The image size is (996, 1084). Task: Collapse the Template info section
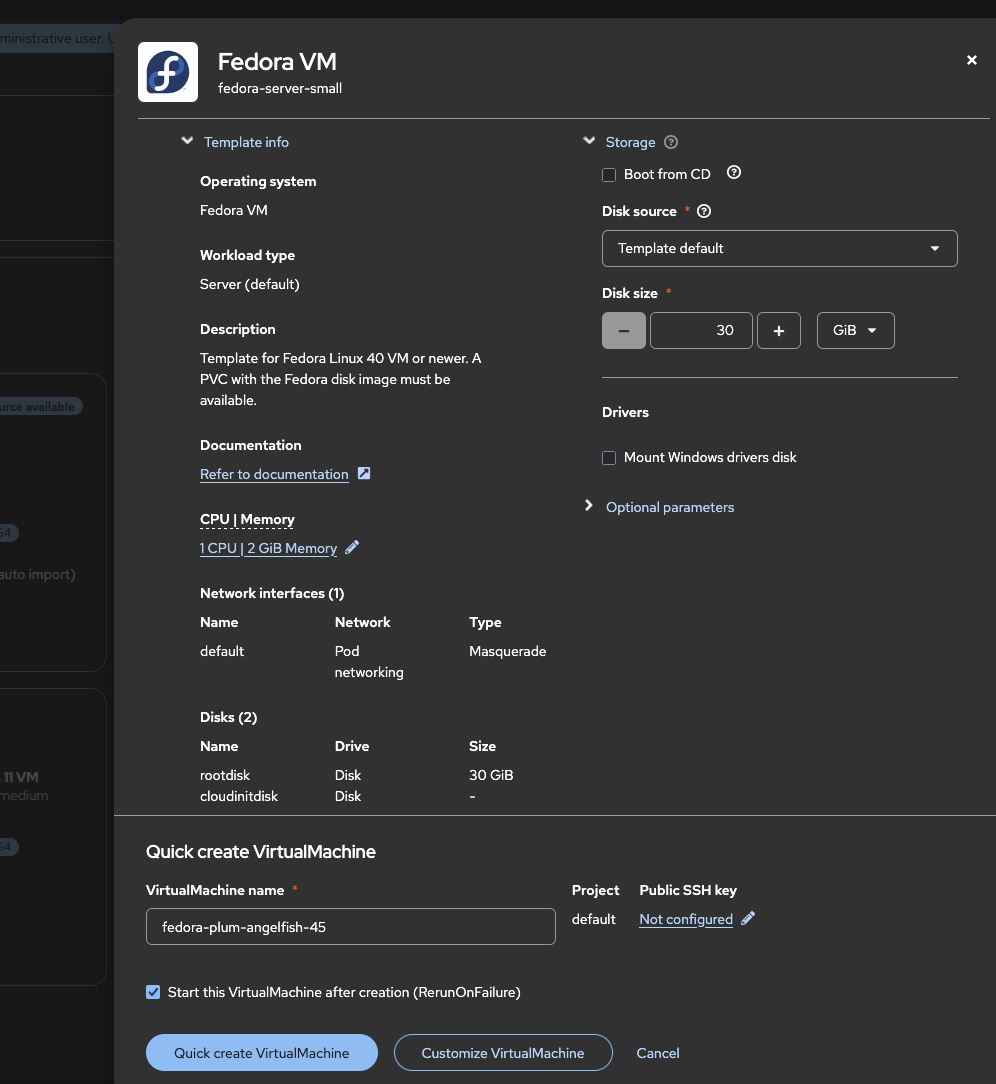(x=187, y=141)
